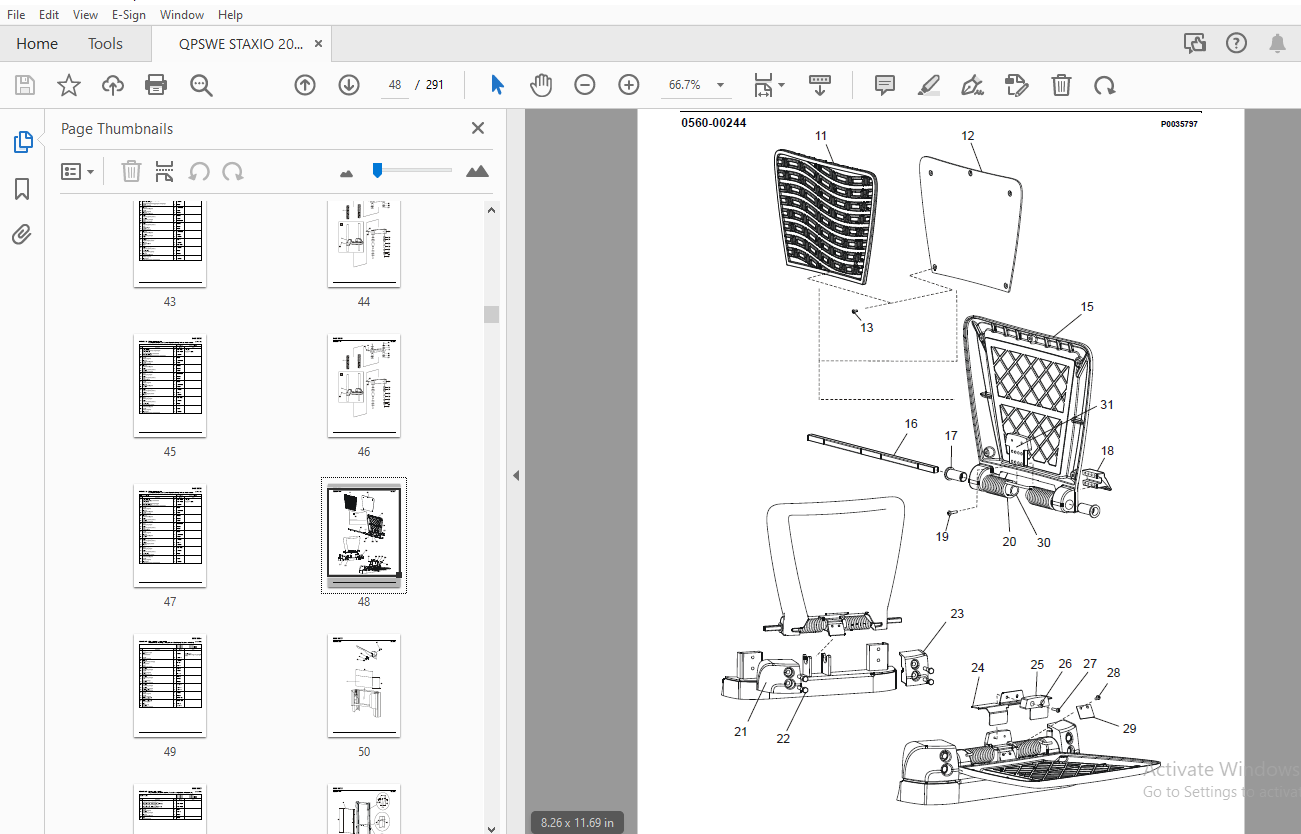Select the highlight text pen tool
Image resolution: width=1301 pixels, height=834 pixels.
[x=929, y=85]
